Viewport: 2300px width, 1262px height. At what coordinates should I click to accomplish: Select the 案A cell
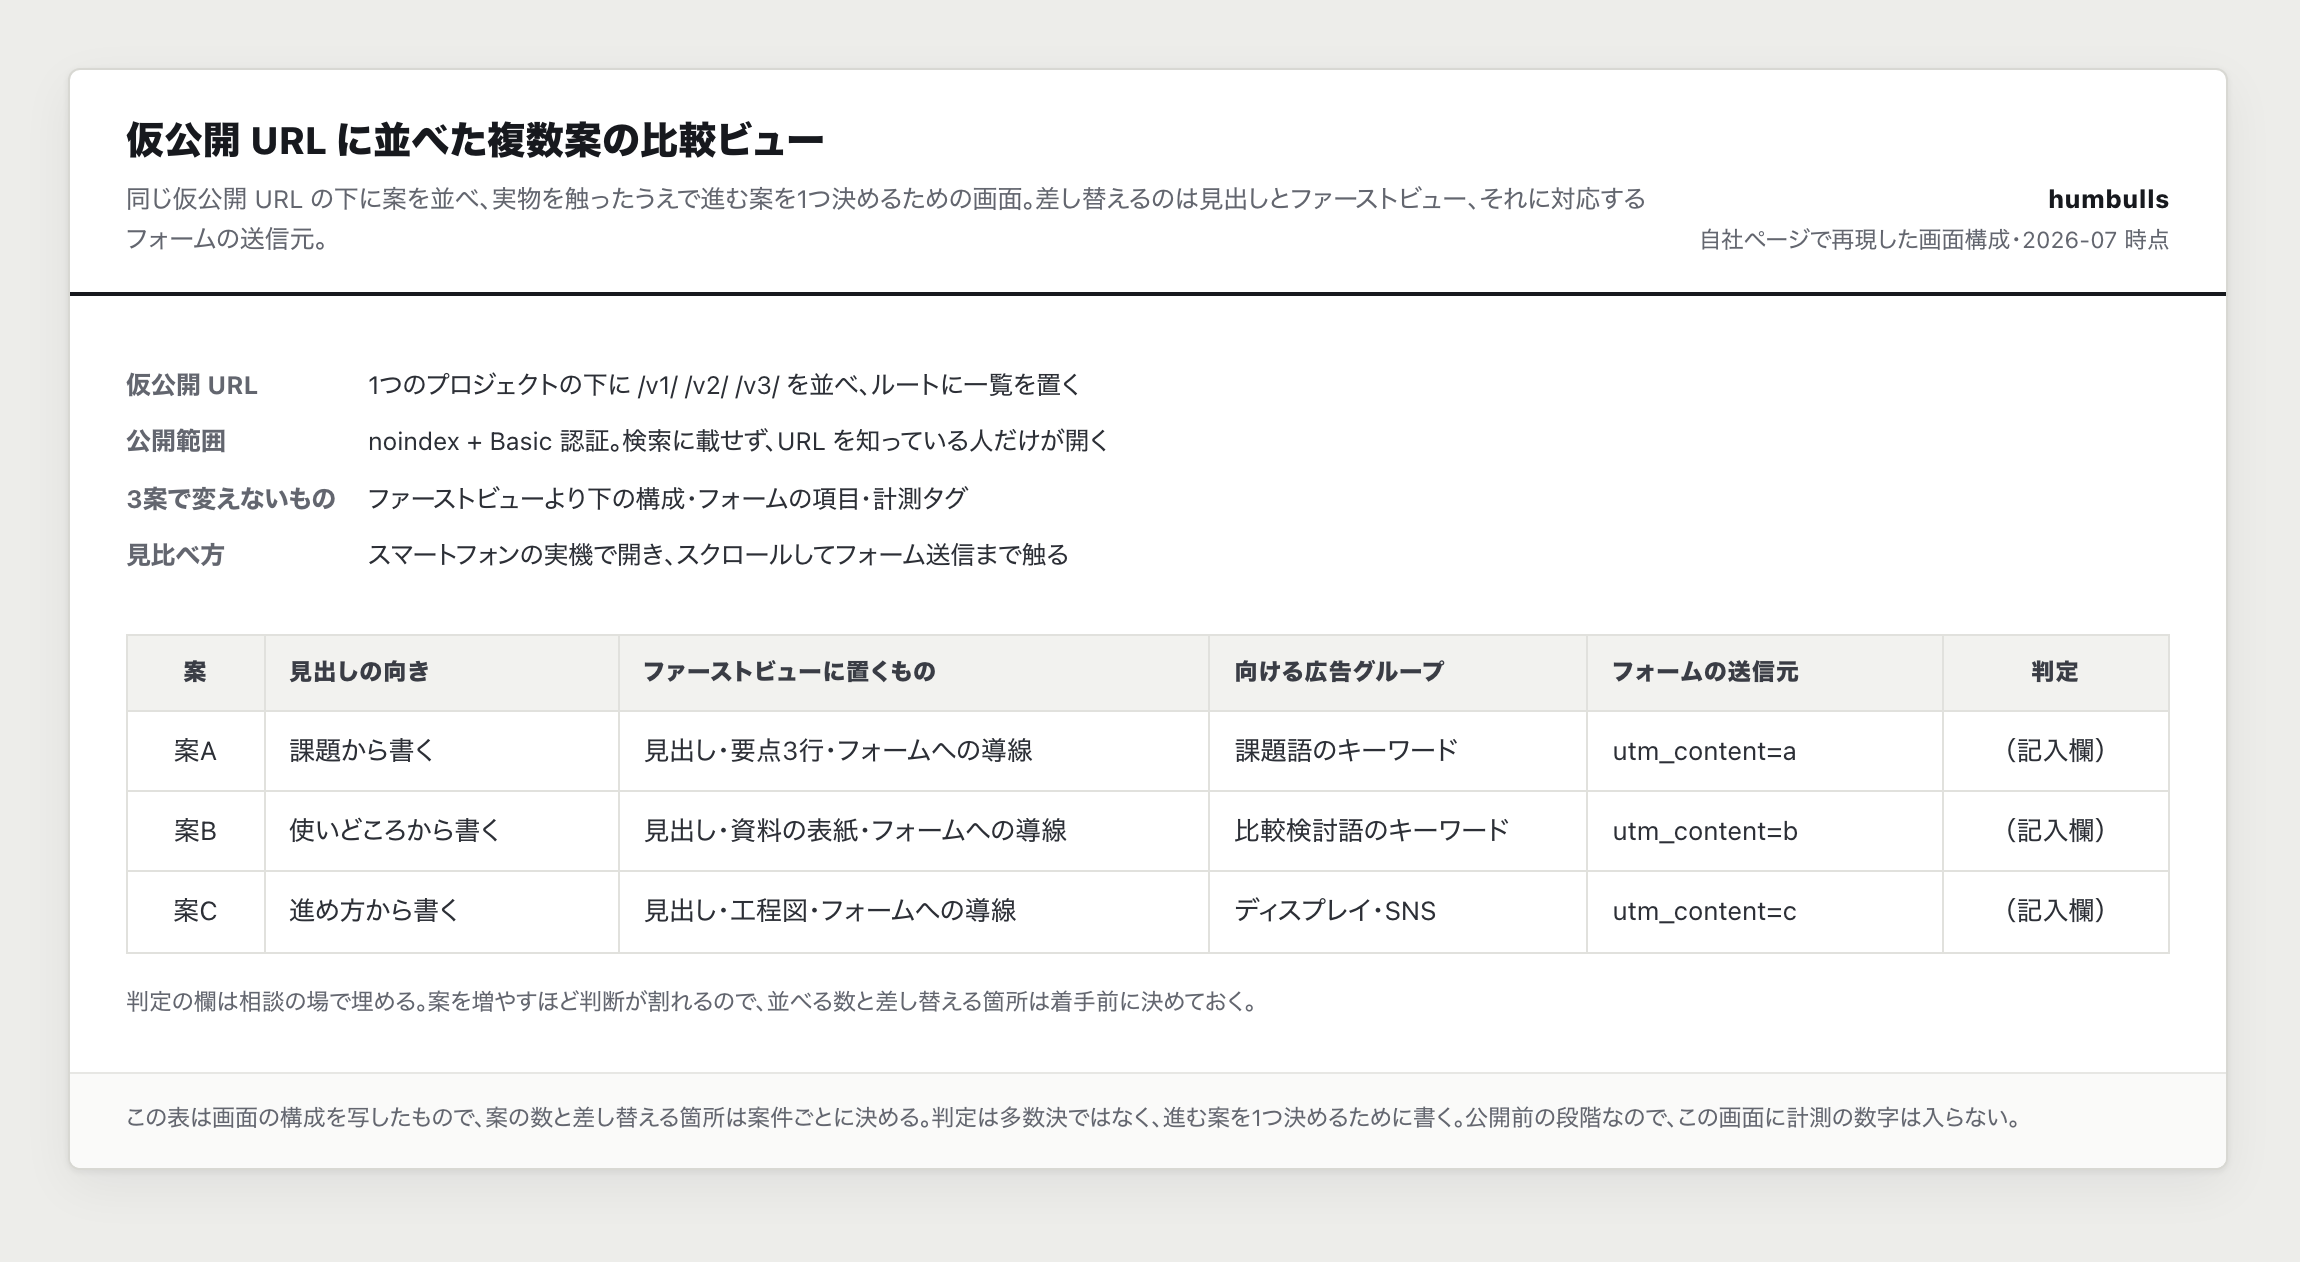point(196,751)
